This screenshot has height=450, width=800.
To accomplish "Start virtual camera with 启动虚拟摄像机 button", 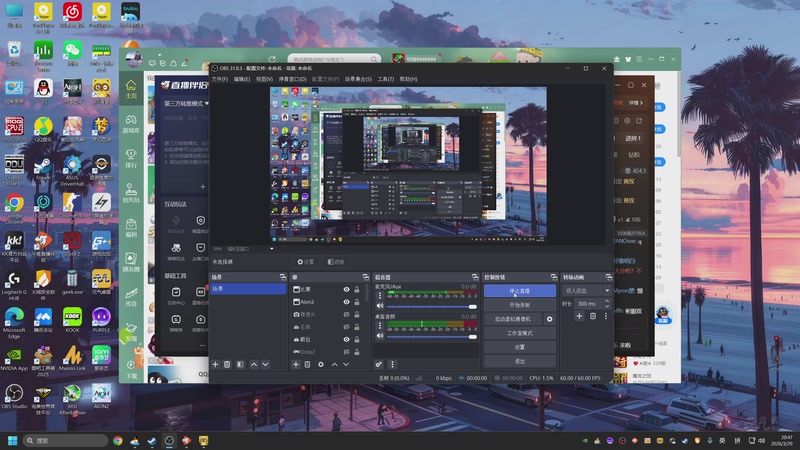I will 513,319.
